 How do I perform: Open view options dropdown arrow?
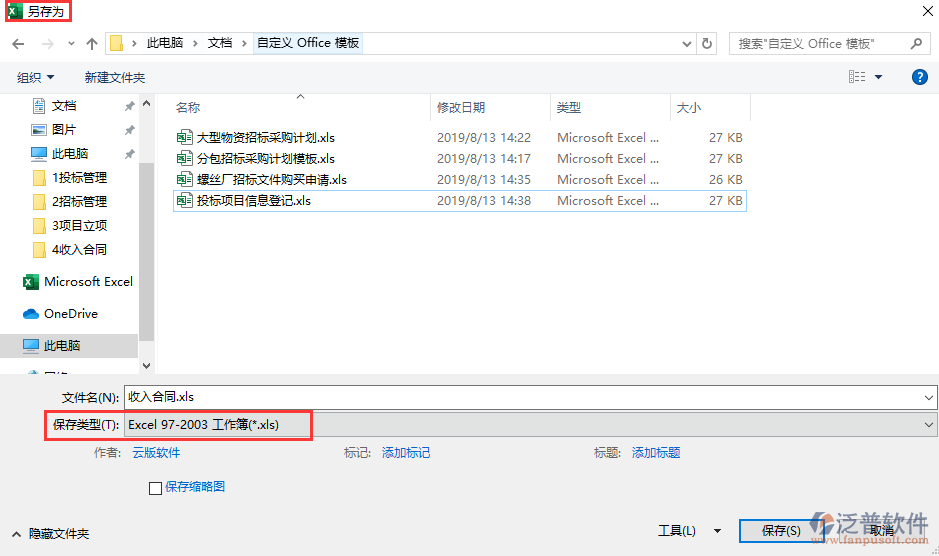pyautogui.click(x=879, y=77)
